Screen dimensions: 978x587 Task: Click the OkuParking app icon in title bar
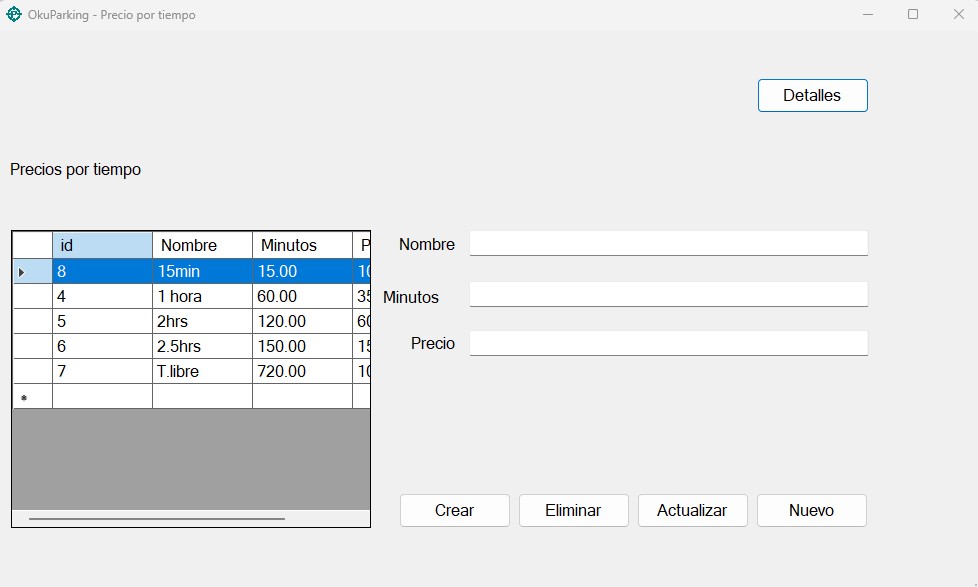click(14, 15)
